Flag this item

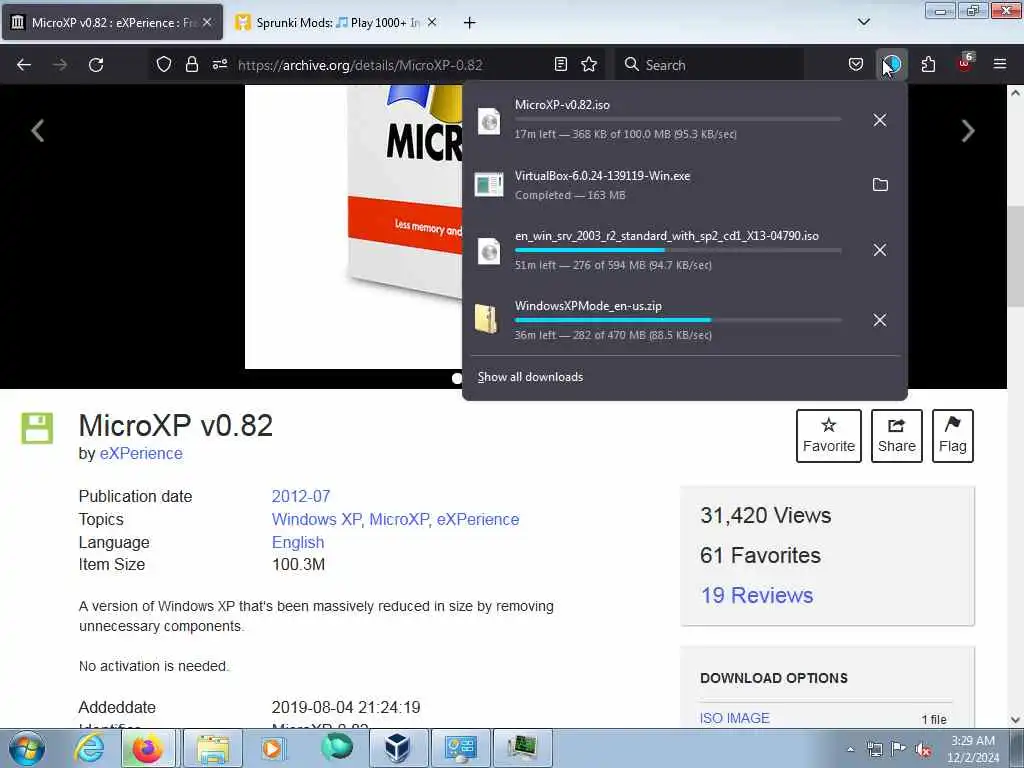952,436
